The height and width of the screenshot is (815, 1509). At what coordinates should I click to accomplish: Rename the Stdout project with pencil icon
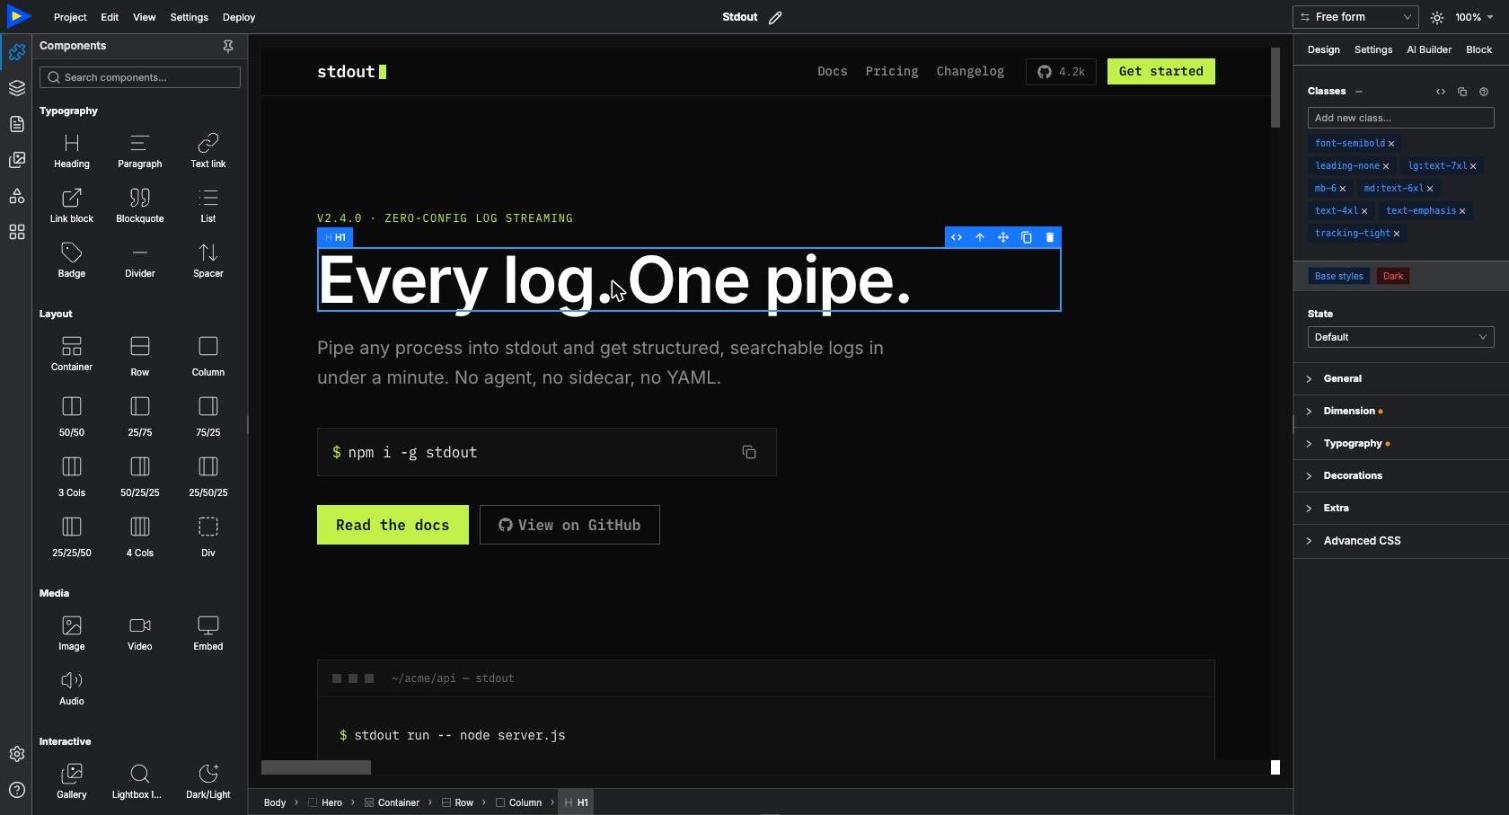(775, 17)
